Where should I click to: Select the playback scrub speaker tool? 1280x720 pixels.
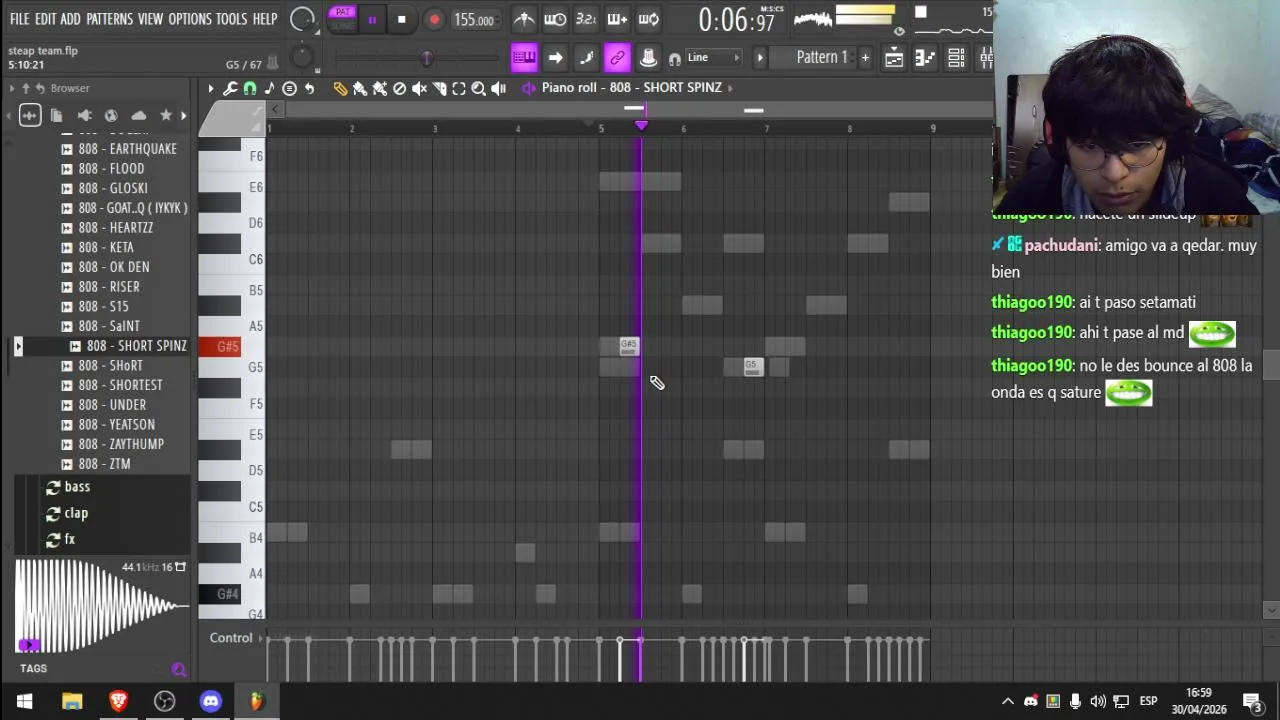(x=499, y=89)
